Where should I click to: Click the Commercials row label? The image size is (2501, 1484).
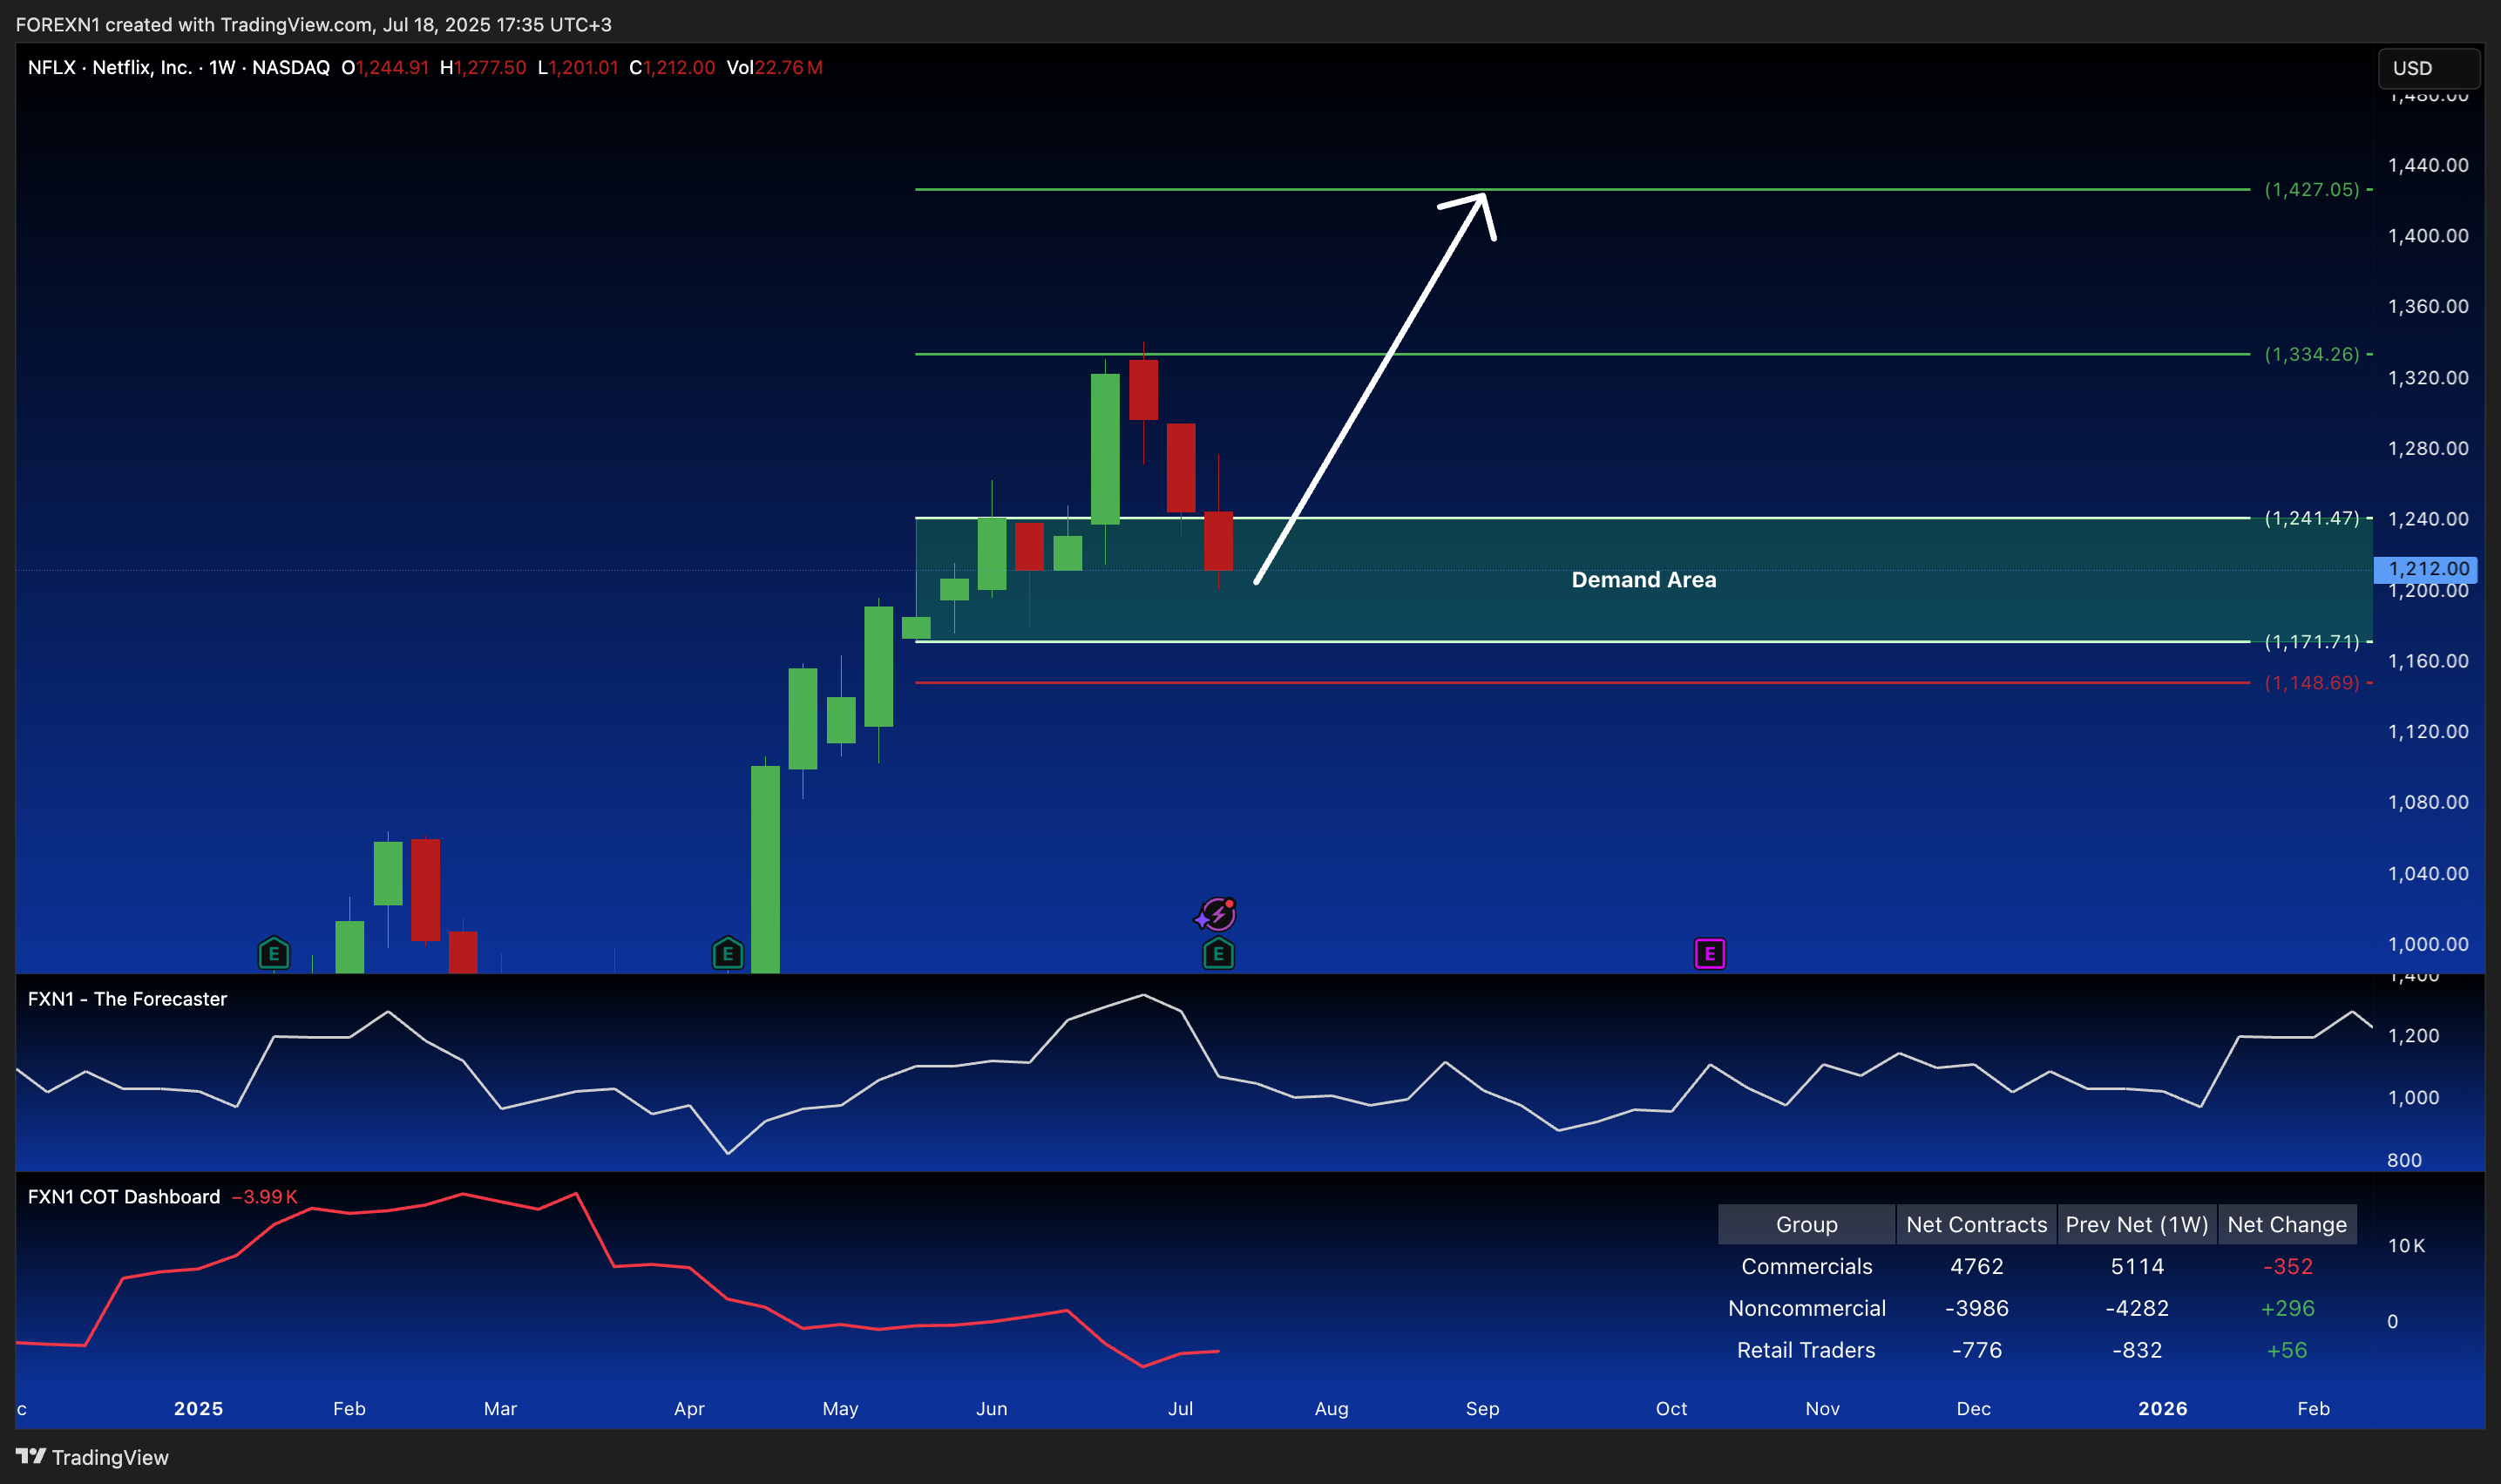point(1806,1266)
